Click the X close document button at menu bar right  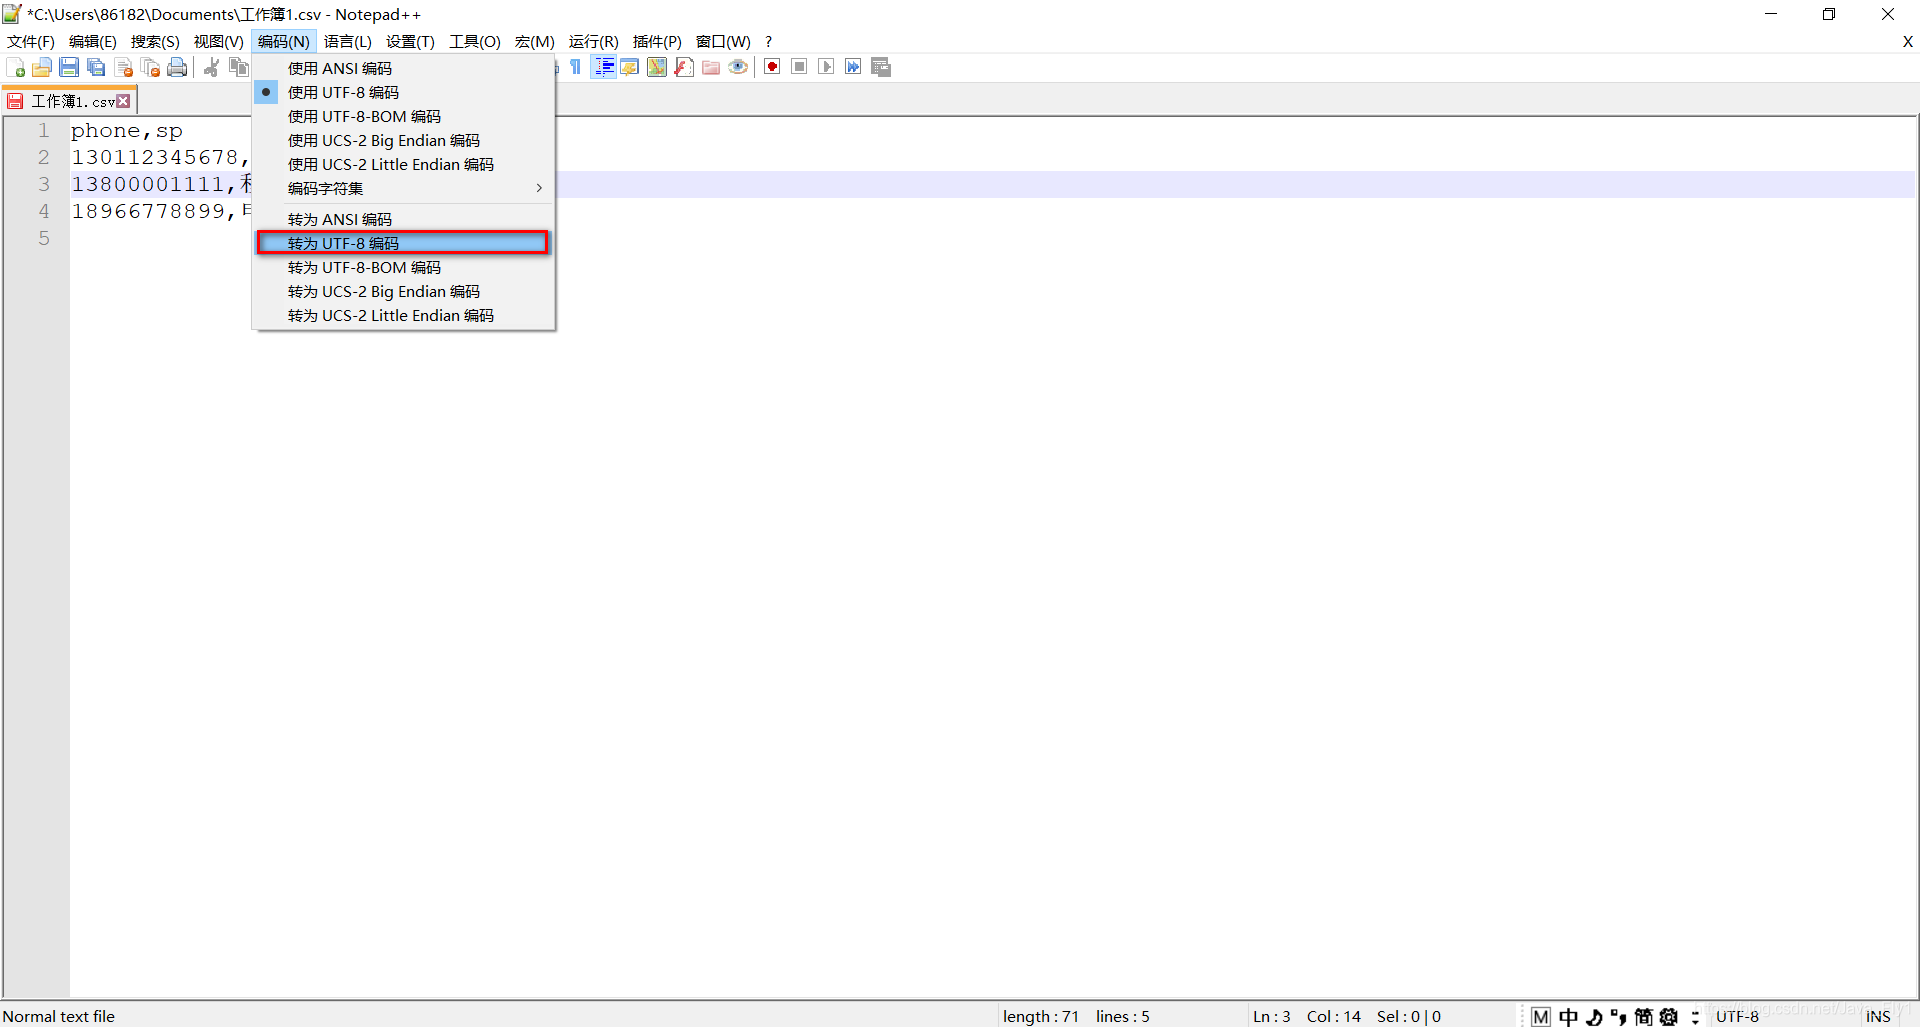coord(1907,41)
